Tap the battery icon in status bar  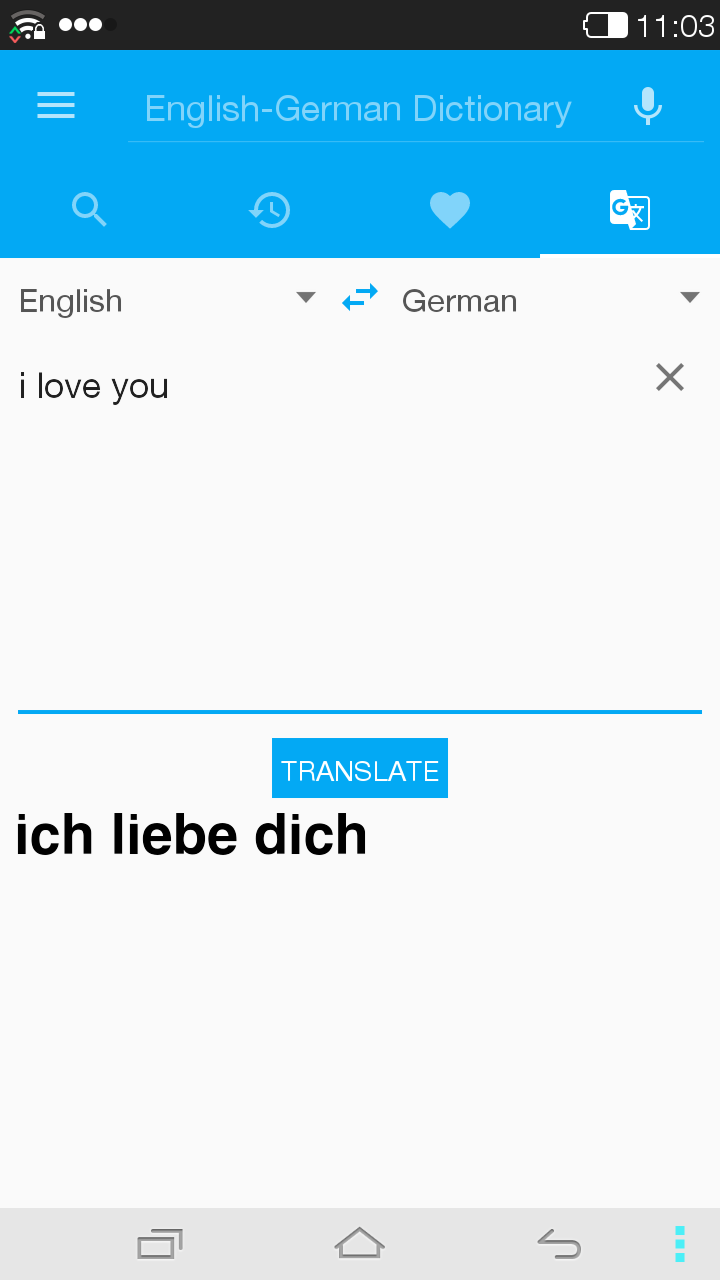[606, 25]
